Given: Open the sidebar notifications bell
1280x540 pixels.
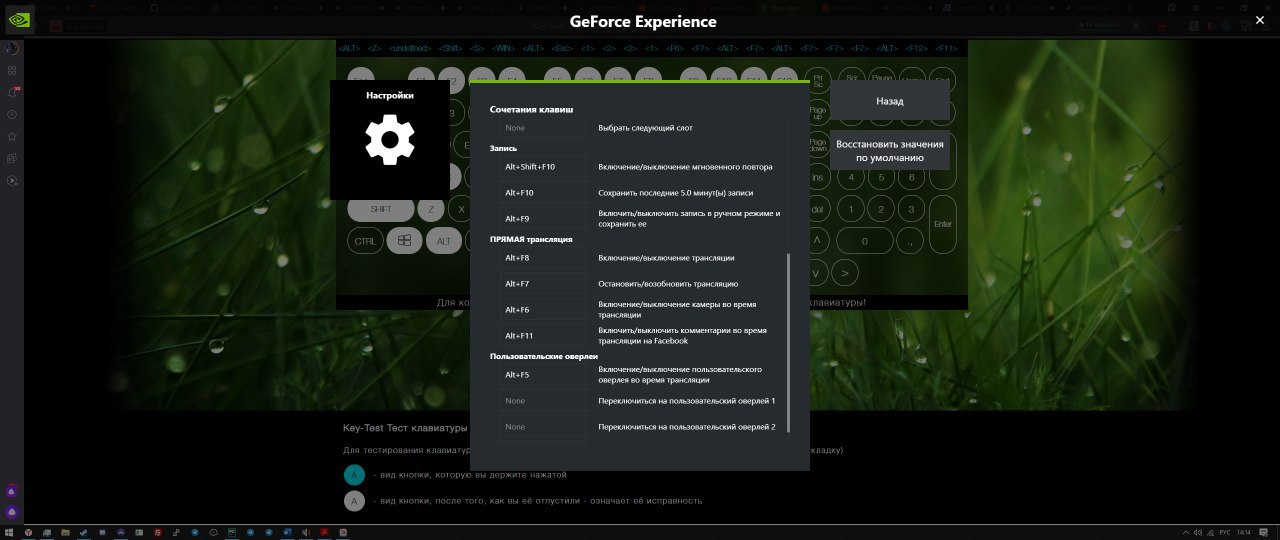Looking at the screenshot, I should point(12,92).
